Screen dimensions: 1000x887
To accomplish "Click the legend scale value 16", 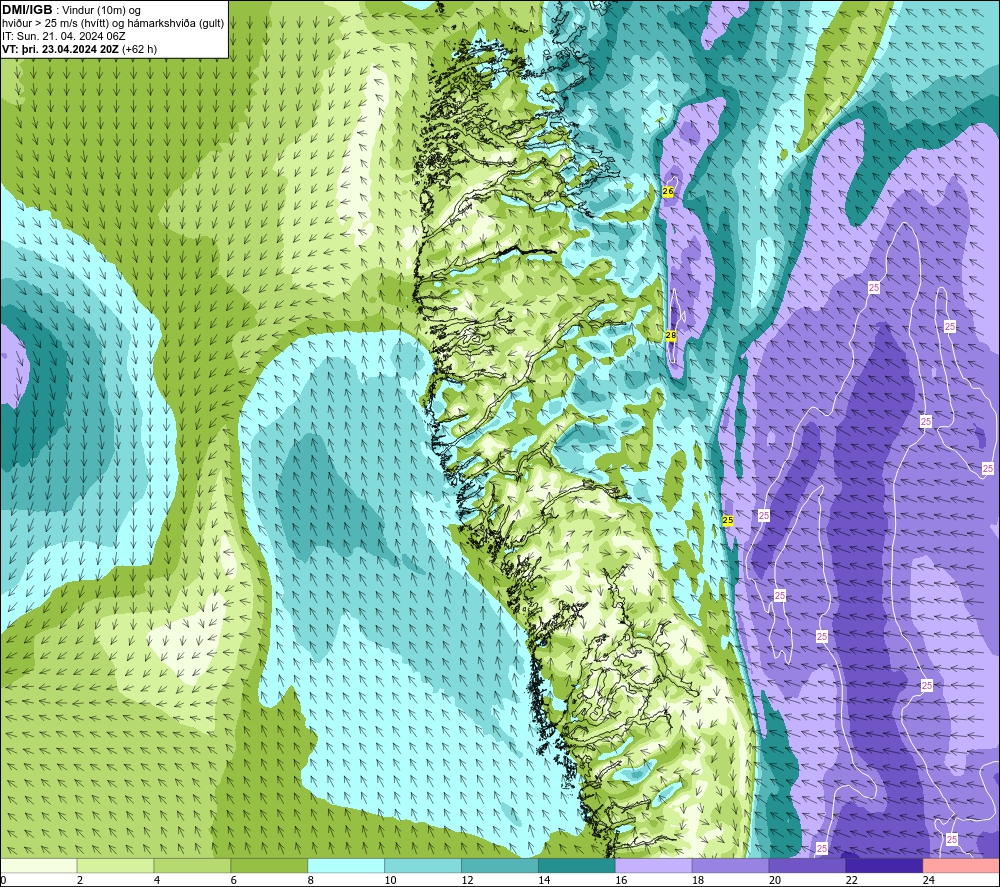I will coord(621,880).
